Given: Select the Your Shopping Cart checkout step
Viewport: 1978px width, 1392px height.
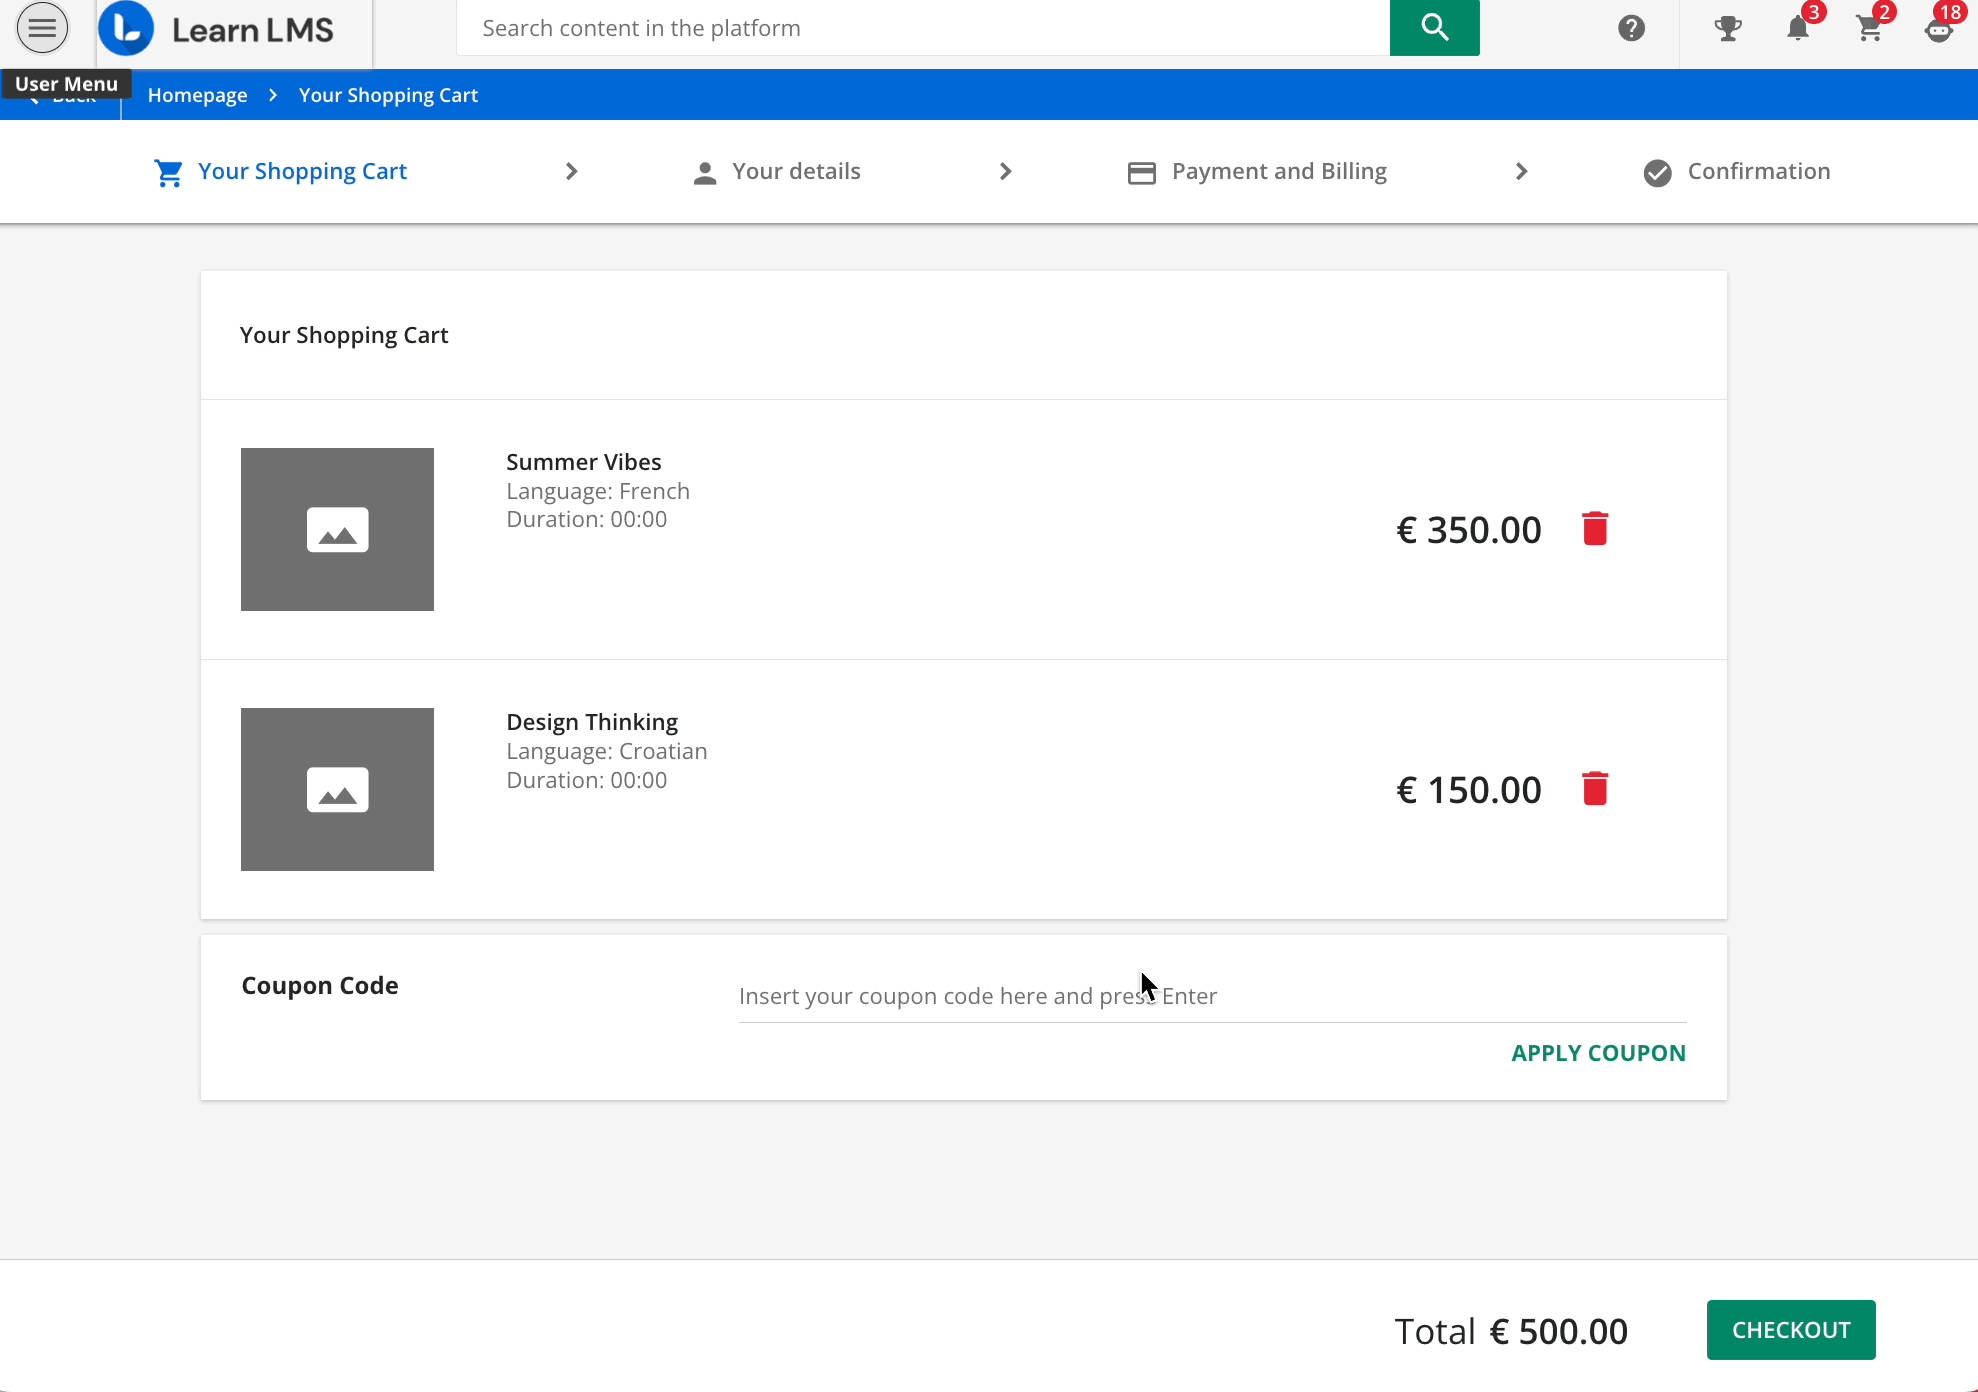Looking at the screenshot, I should point(302,171).
